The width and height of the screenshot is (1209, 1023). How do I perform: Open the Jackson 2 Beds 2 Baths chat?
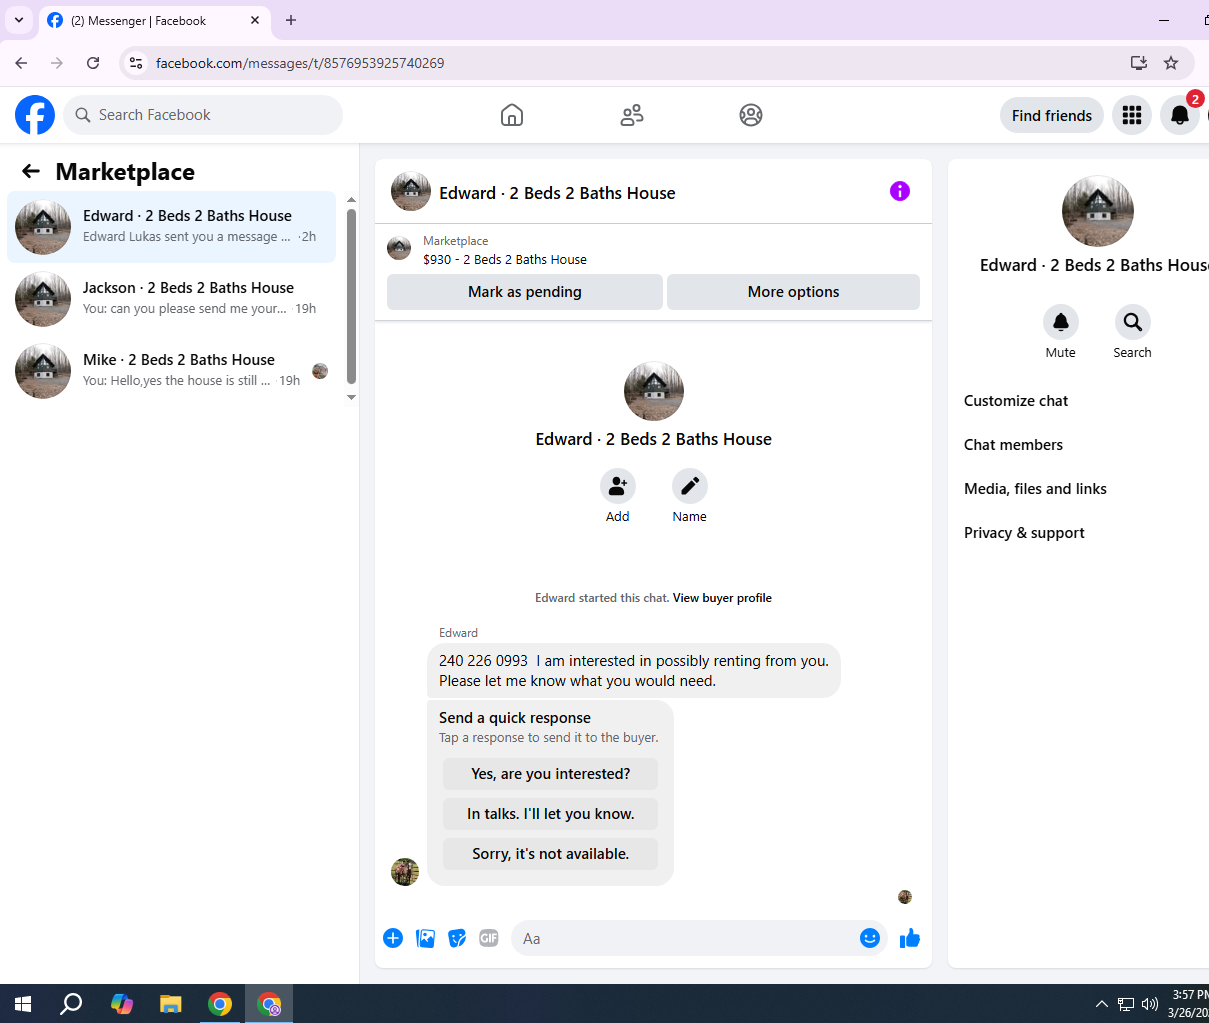172,299
